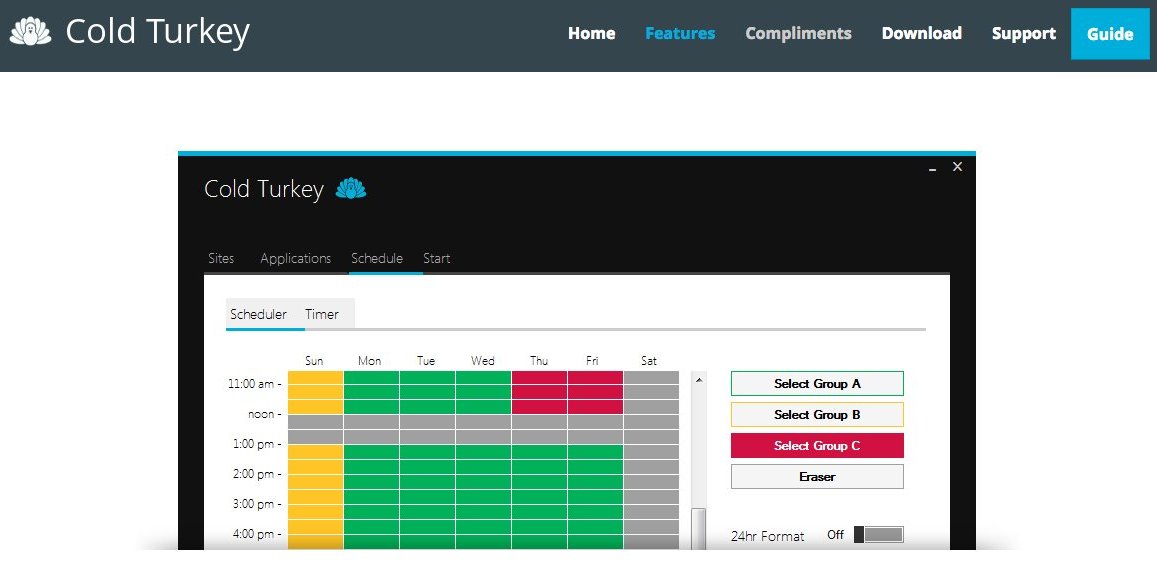This screenshot has height=578, width=1157.
Task: Click the 24hr Format label
Action: (767, 536)
